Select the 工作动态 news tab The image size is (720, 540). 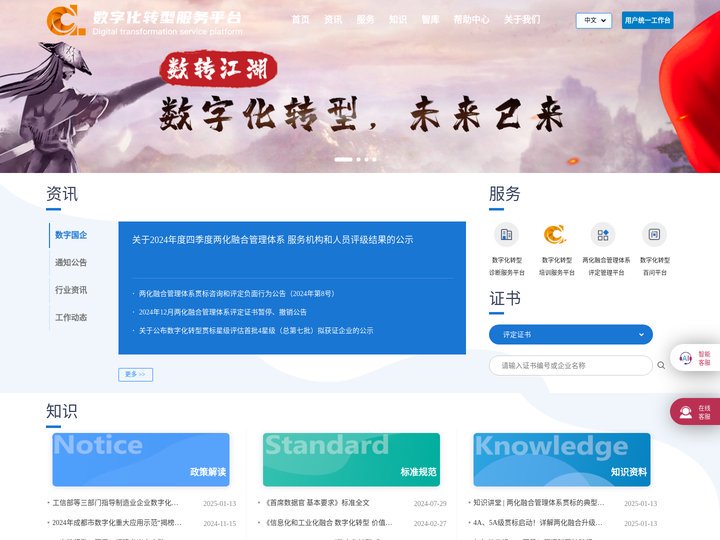click(x=71, y=317)
